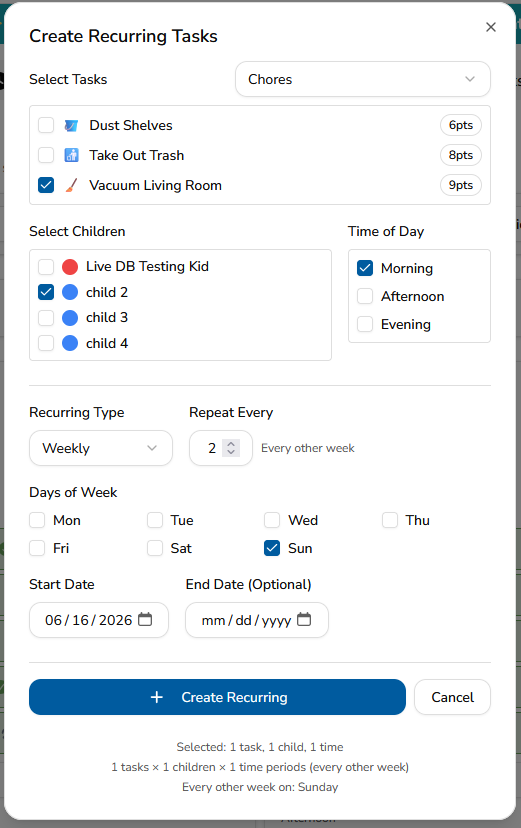The width and height of the screenshot is (521, 828).
Task: Click the Vacuum Living Room task label
Action: [x=155, y=185]
